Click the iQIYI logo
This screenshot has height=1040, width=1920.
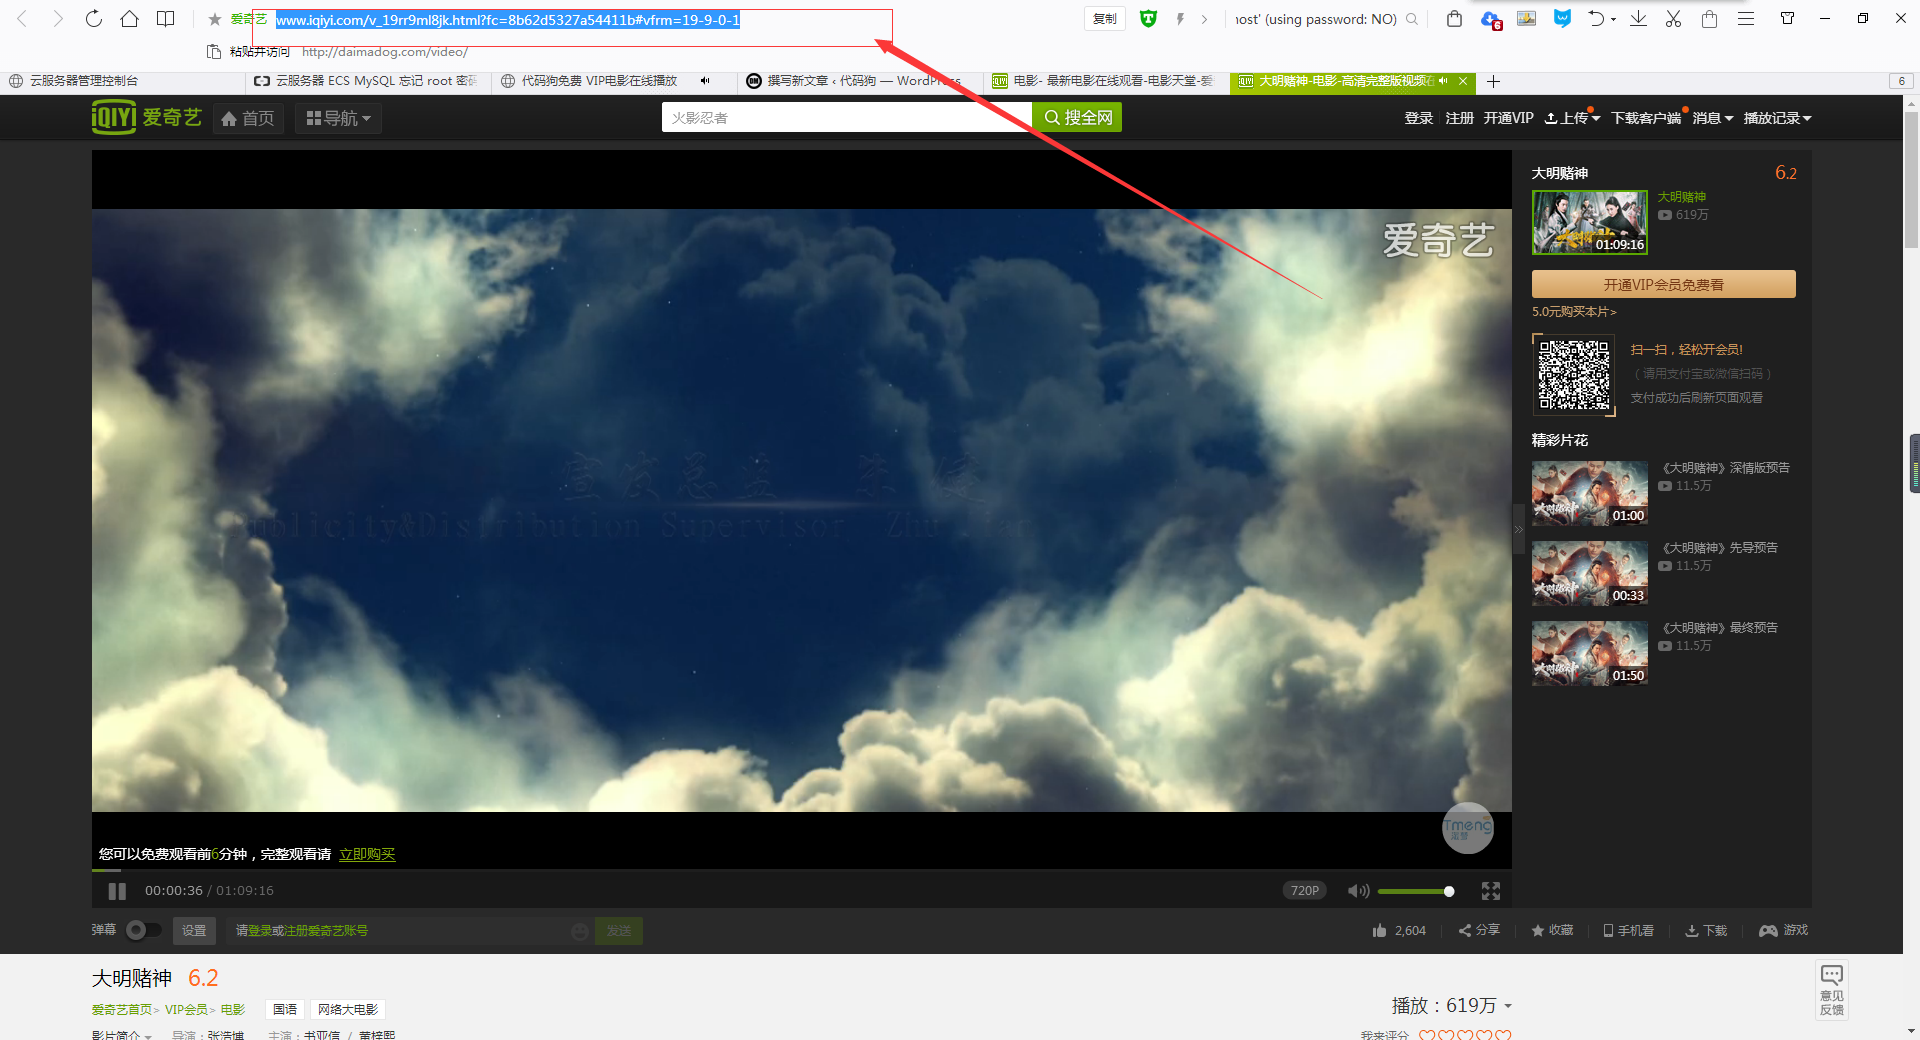tap(147, 117)
